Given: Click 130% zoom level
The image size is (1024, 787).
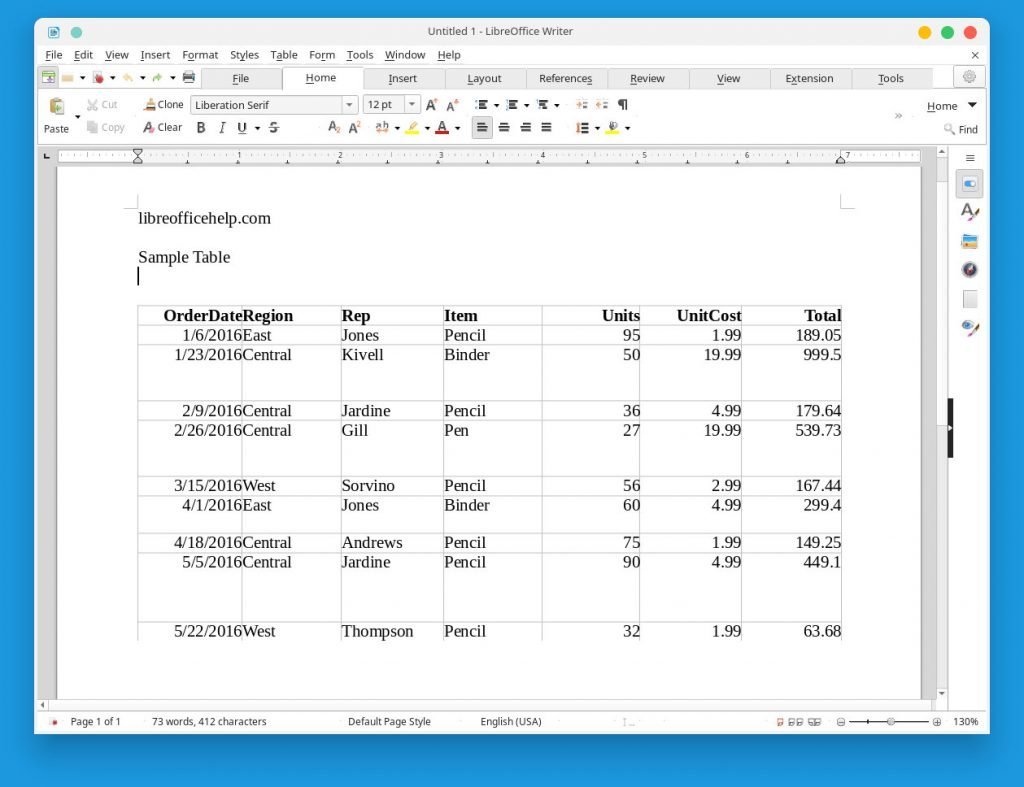Looking at the screenshot, I should (x=965, y=722).
